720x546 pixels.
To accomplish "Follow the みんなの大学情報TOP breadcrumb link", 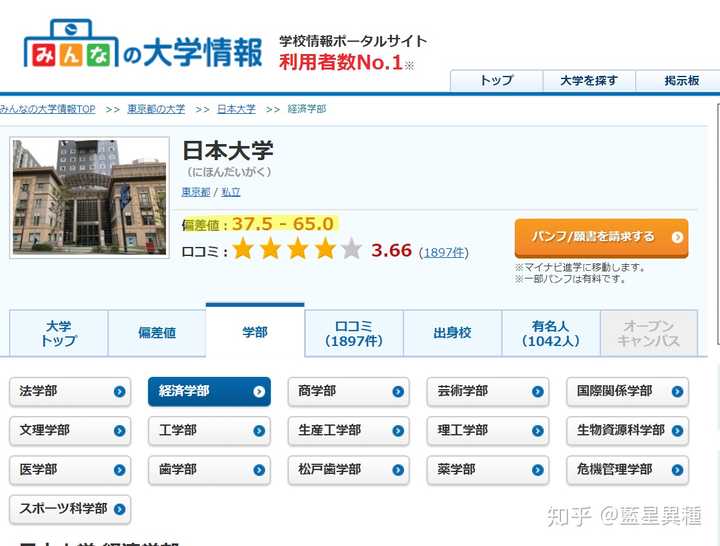I will [48, 109].
